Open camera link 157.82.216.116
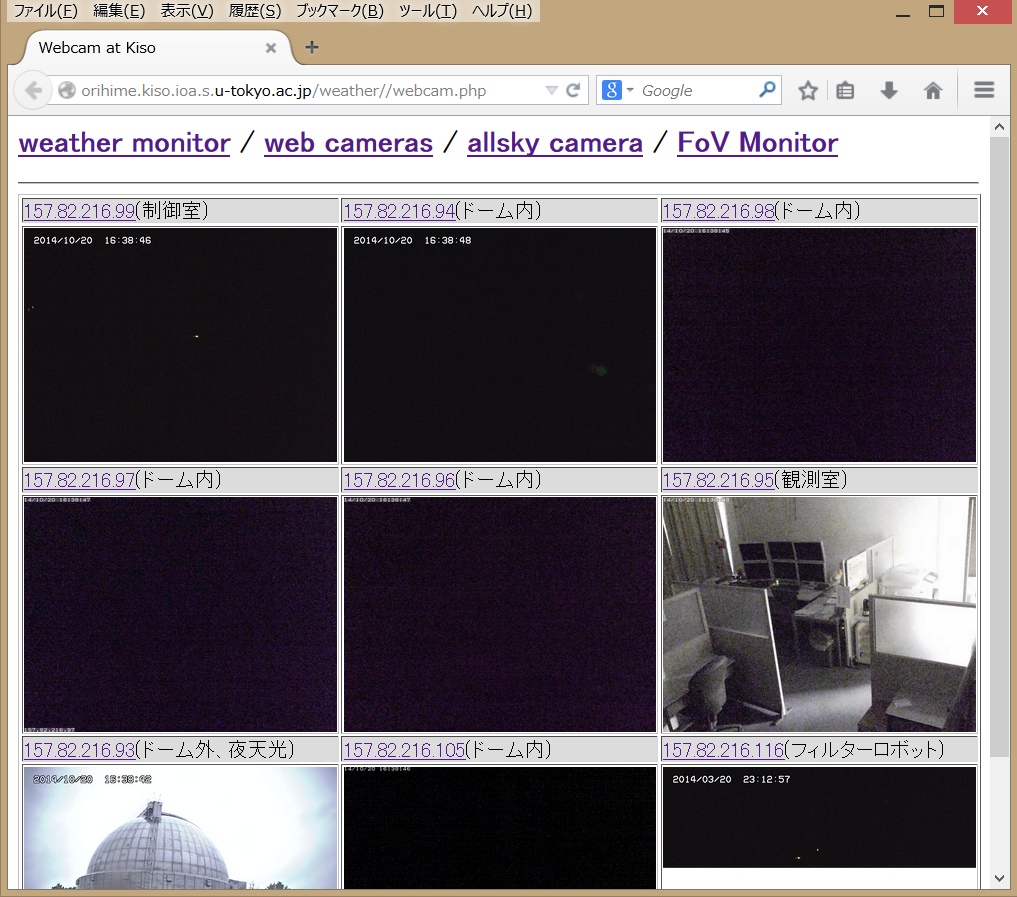1017x897 pixels. point(724,750)
